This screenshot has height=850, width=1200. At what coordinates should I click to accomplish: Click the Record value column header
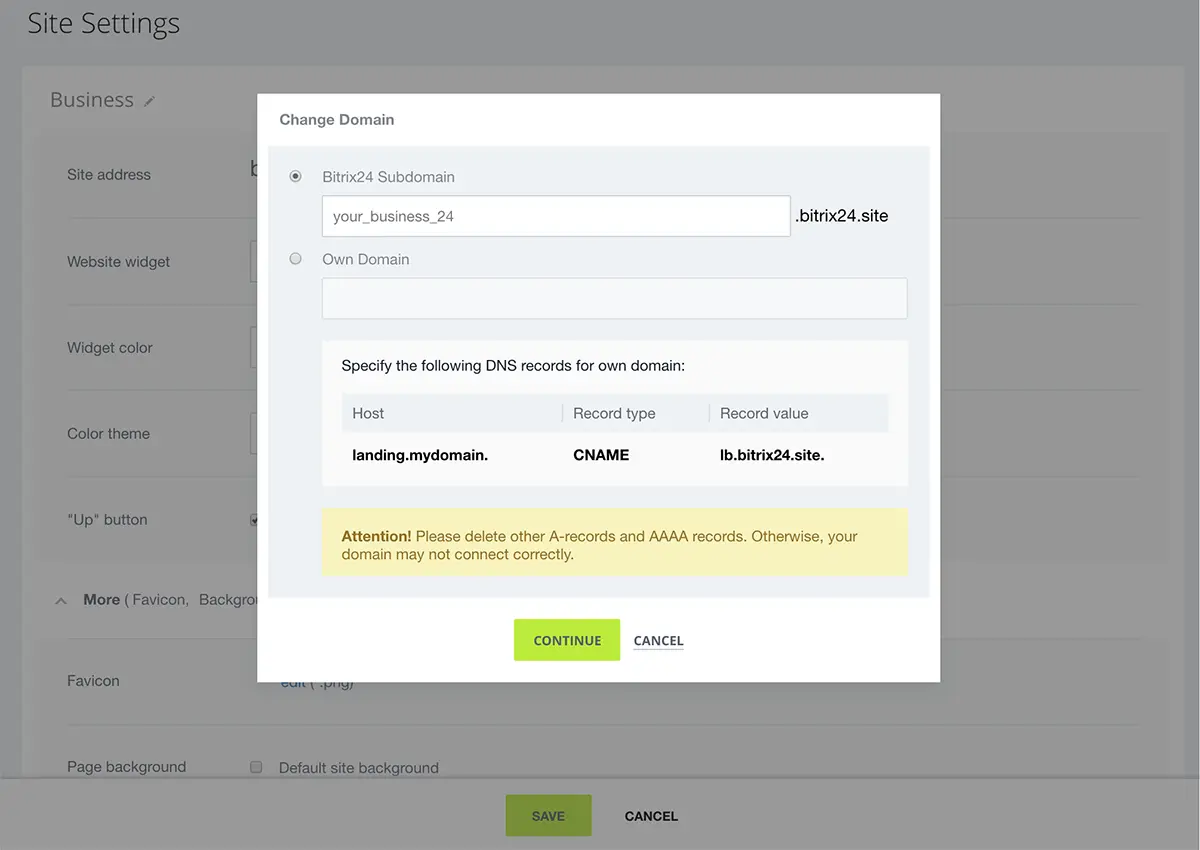click(764, 413)
